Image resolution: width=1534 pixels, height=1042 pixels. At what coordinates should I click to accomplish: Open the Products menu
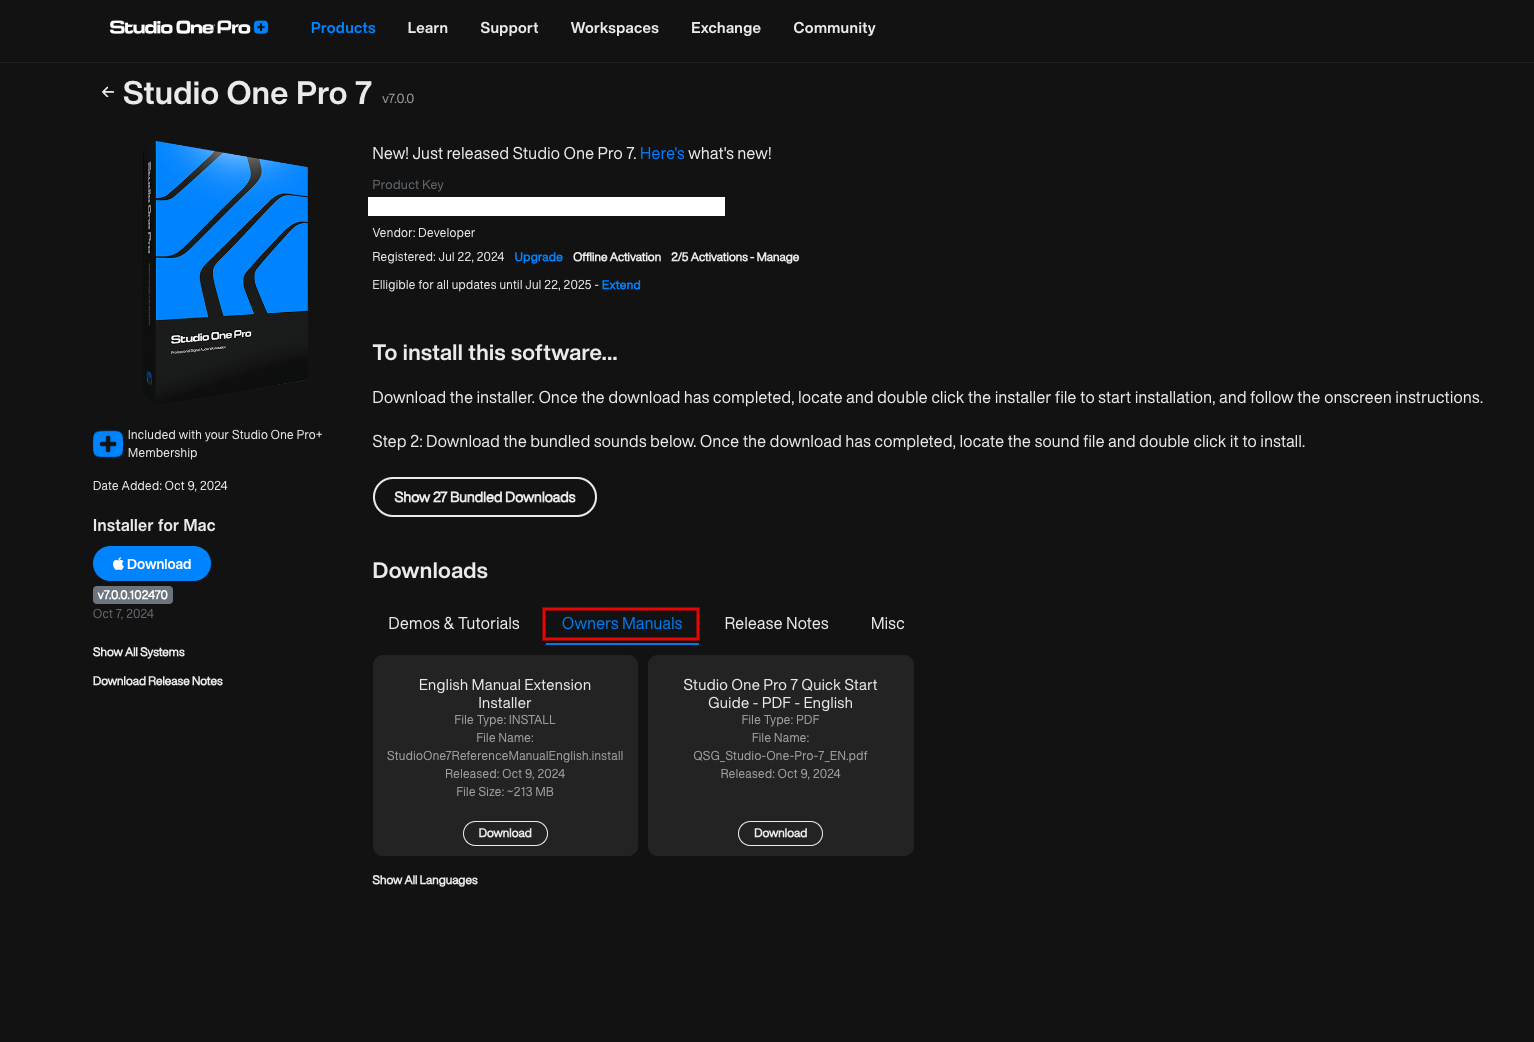point(342,28)
